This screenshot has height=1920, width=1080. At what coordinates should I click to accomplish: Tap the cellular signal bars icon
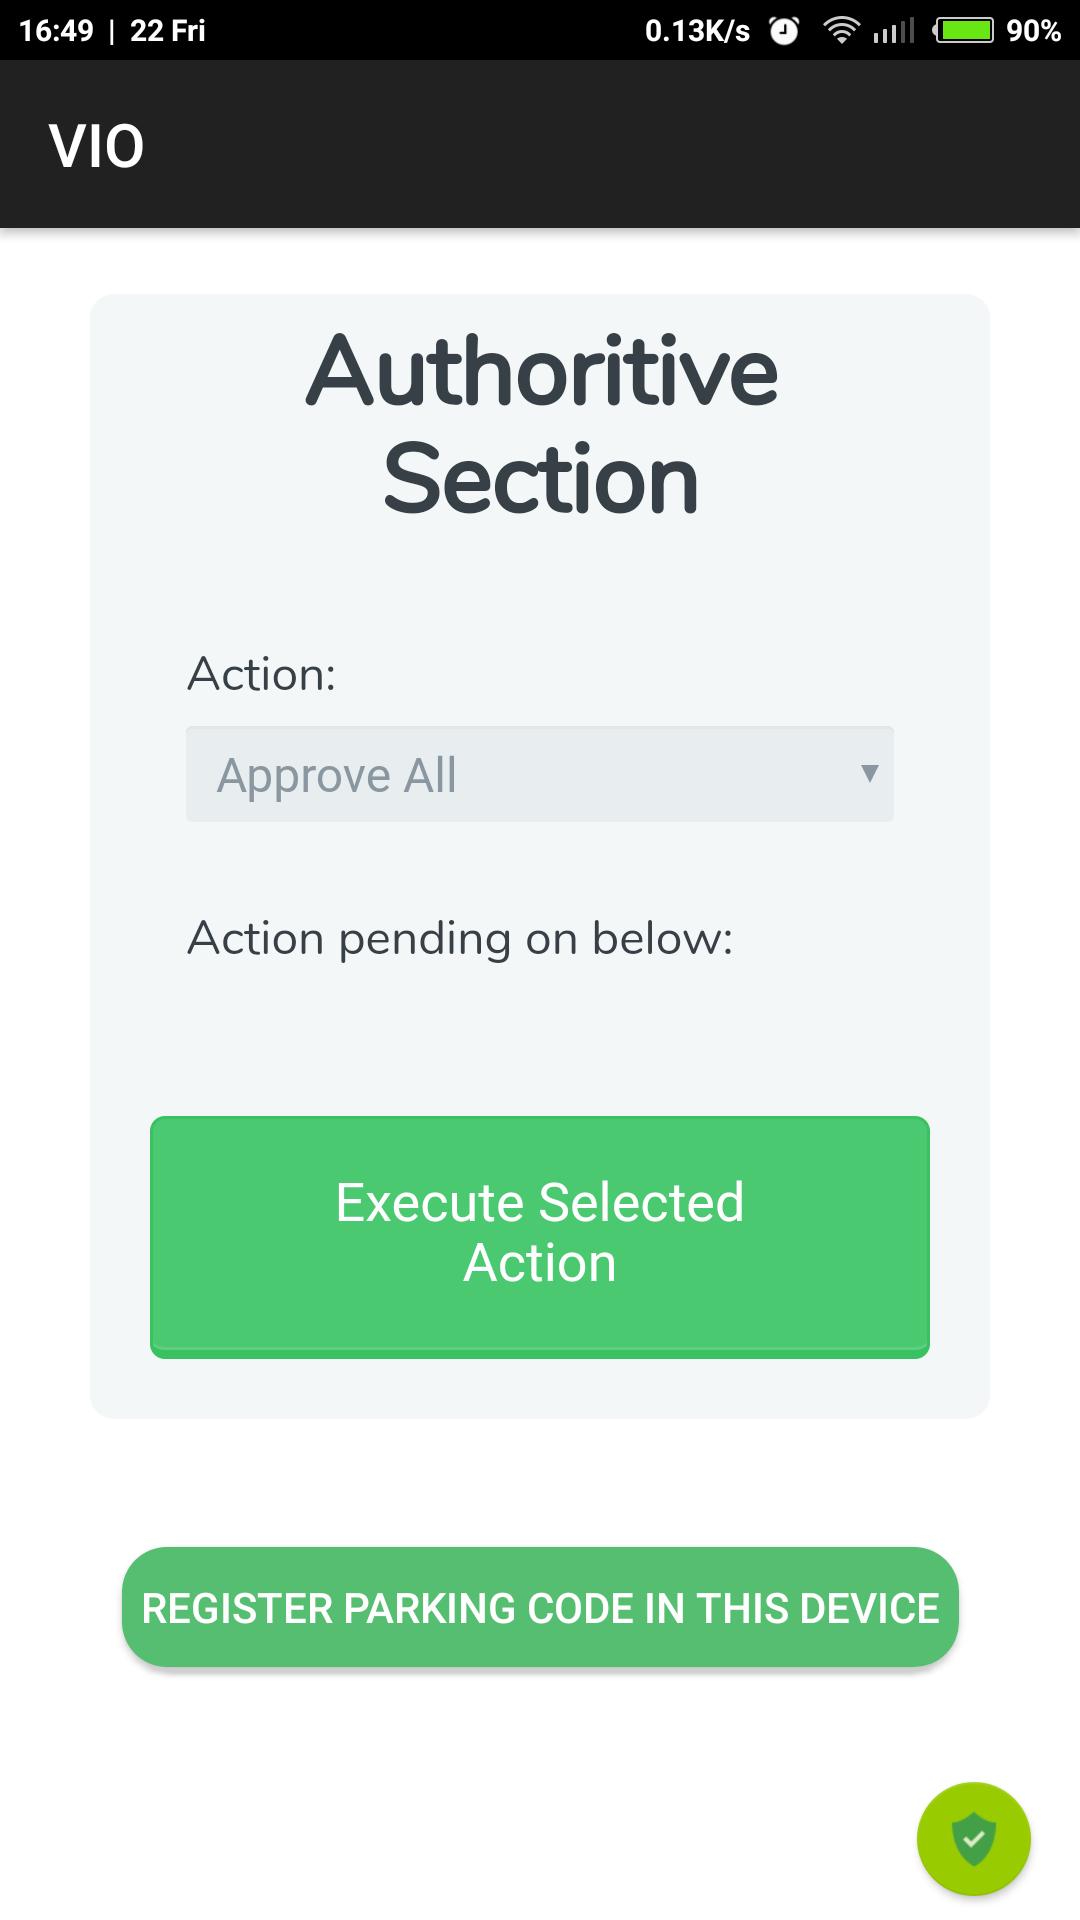(x=894, y=31)
